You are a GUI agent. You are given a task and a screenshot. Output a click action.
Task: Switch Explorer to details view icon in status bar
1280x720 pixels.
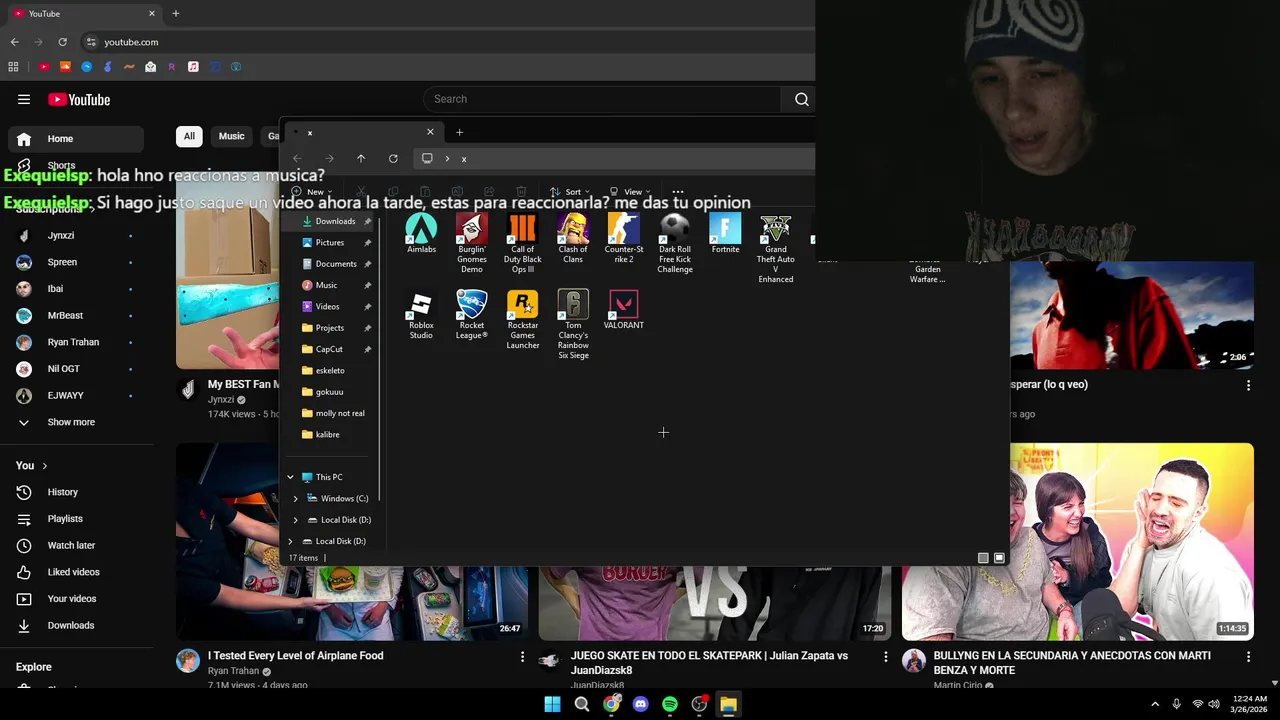983,558
